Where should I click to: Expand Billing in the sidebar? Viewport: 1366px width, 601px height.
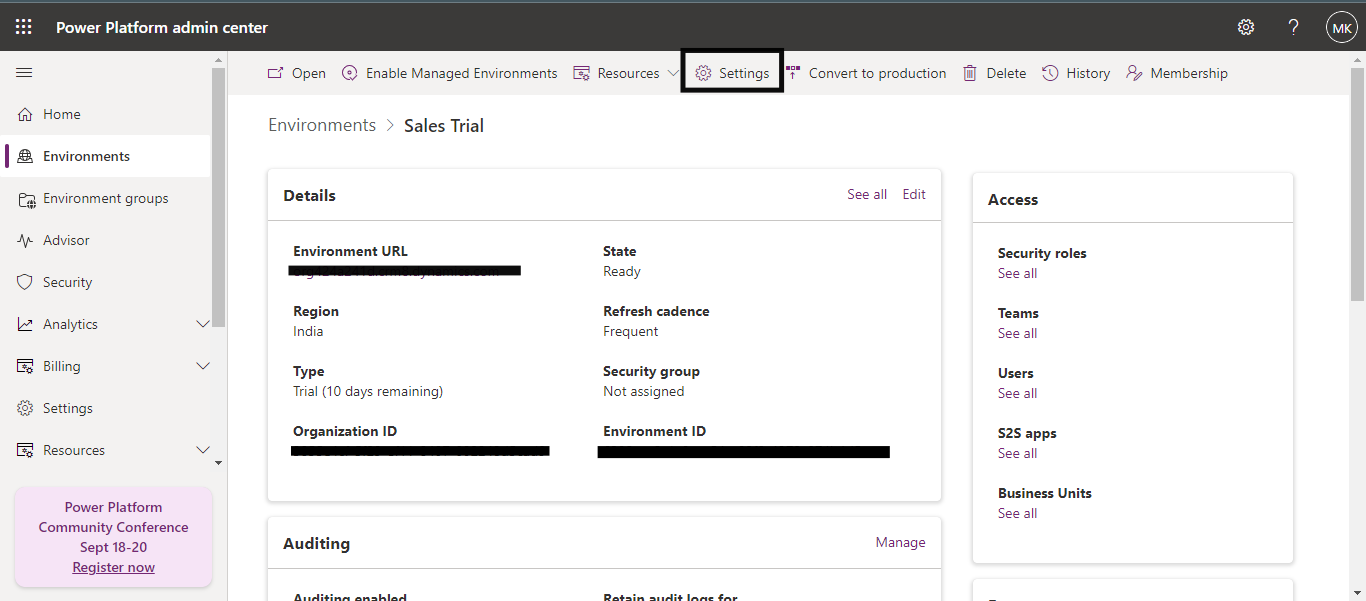203,366
